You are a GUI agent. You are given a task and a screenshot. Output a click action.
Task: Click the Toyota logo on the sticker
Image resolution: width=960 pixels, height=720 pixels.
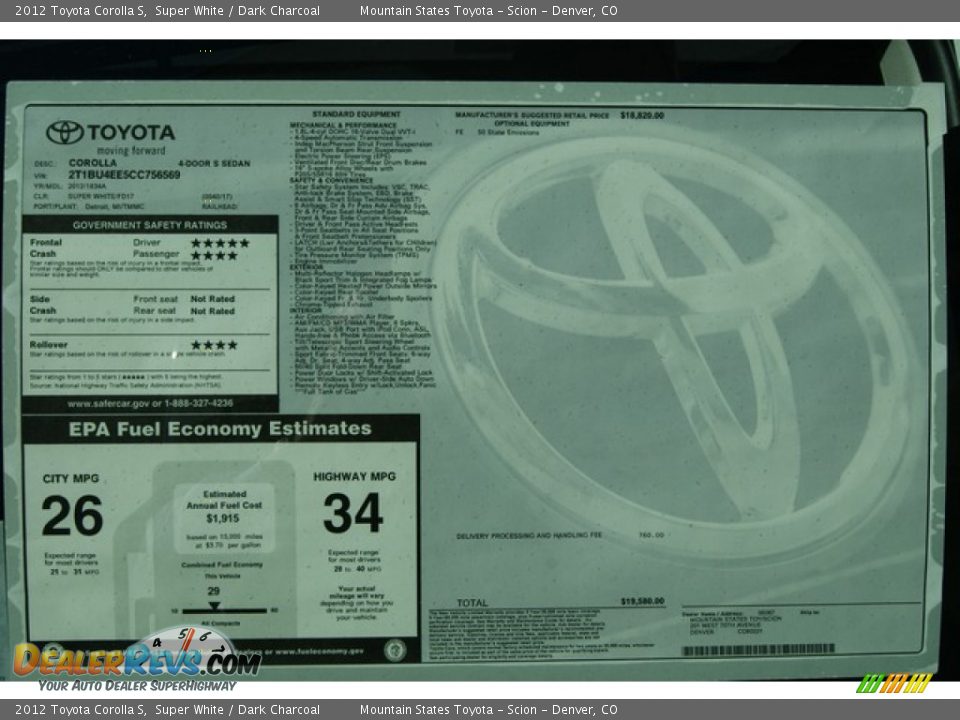pos(64,131)
